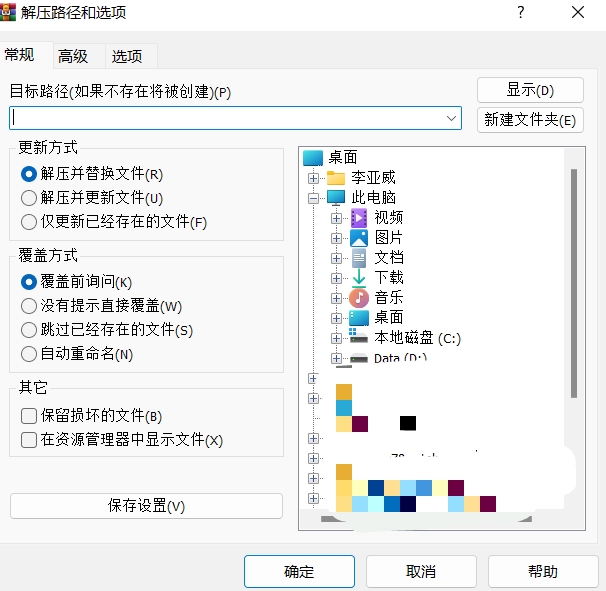
Task: Open the 目标路径 dropdown arrow
Action: point(451,118)
